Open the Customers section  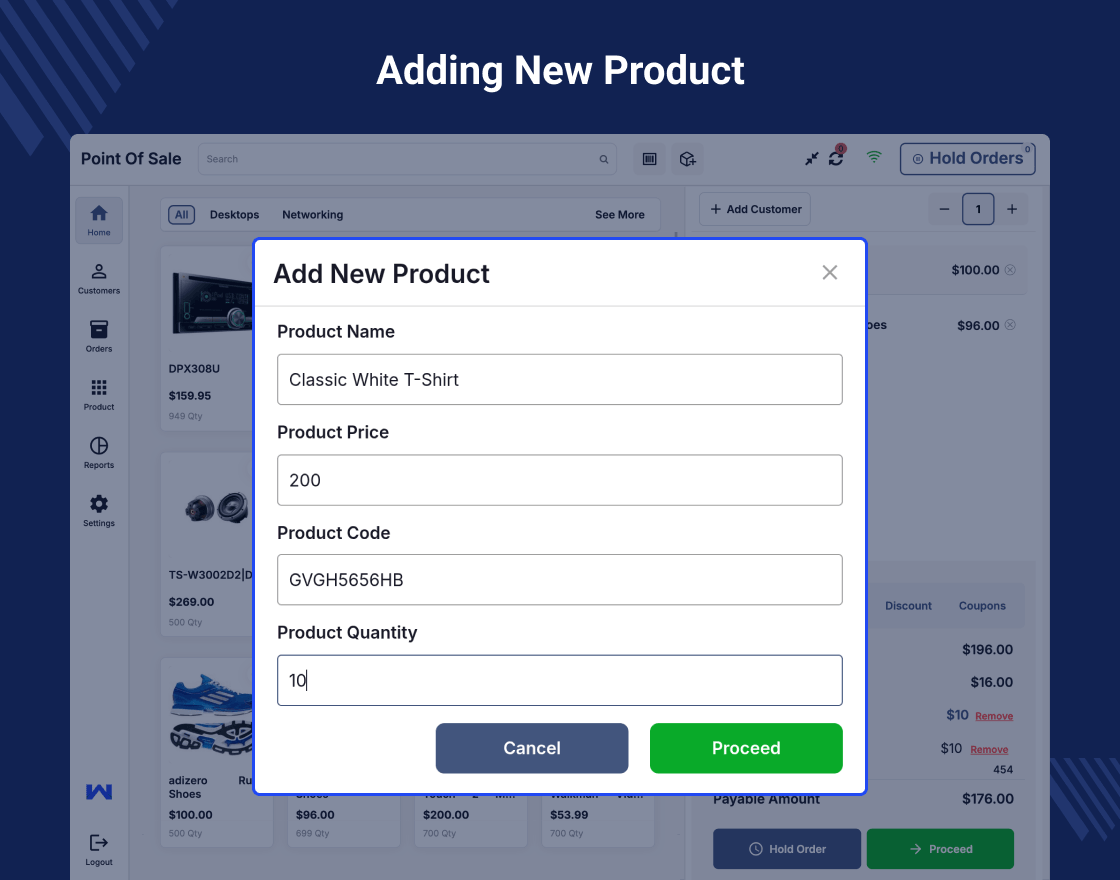(99, 278)
